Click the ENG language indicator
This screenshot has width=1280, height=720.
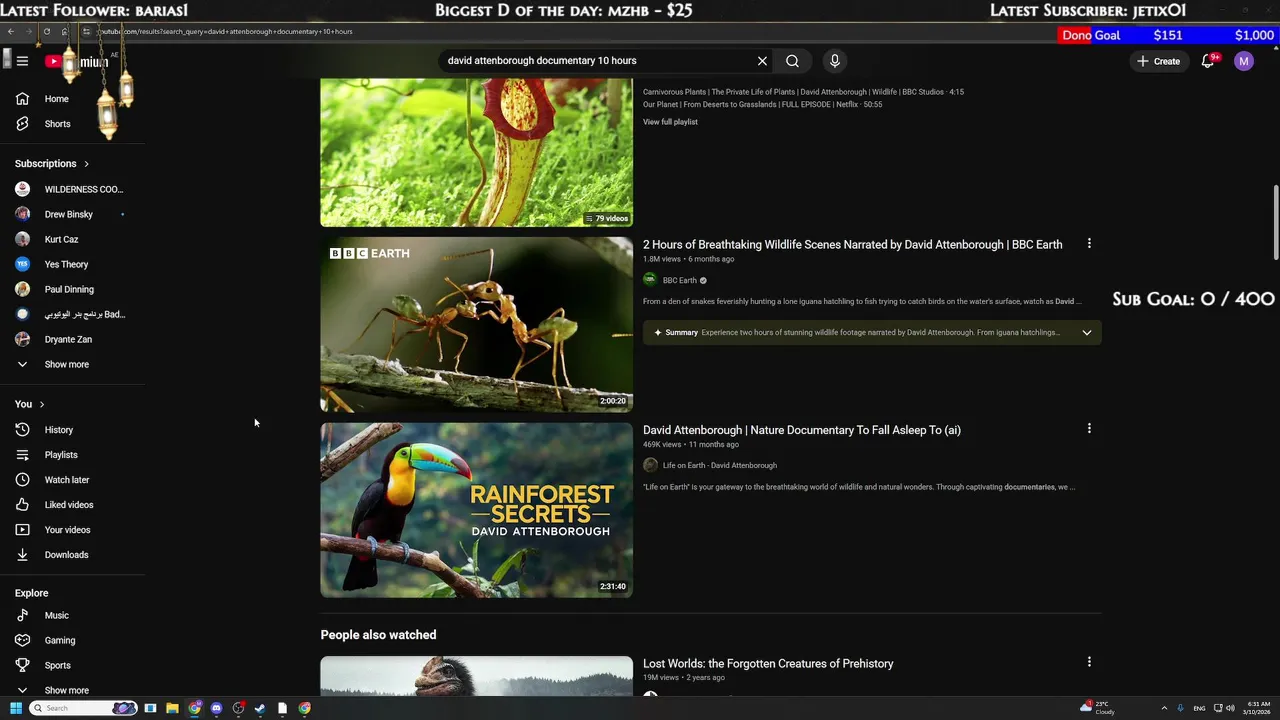pos(1199,708)
